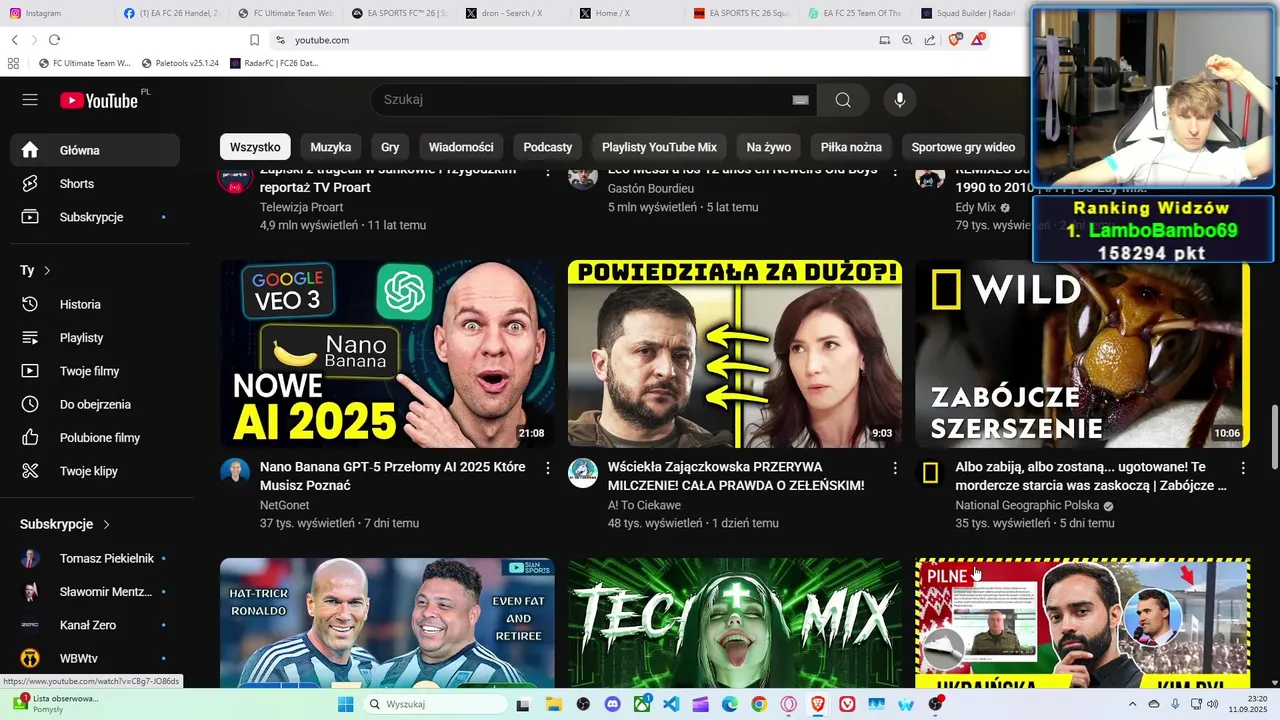Bookmark this page using address bar icon
The image size is (1280, 720).
click(254, 40)
